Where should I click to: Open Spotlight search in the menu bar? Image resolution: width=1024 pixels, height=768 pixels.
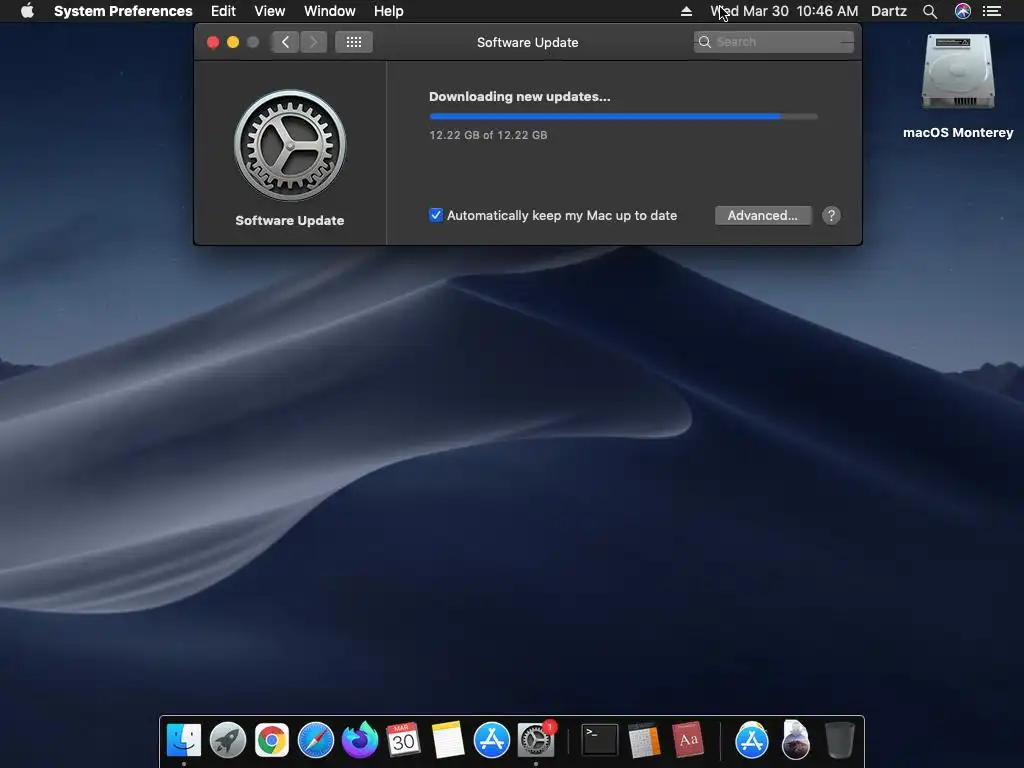click(930, 11)
